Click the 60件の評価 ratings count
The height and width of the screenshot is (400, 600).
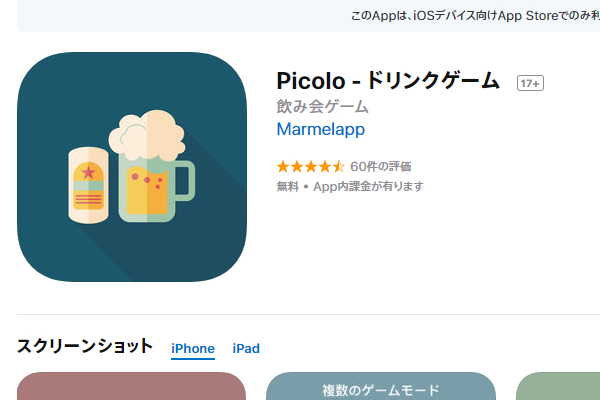point(381,167)
